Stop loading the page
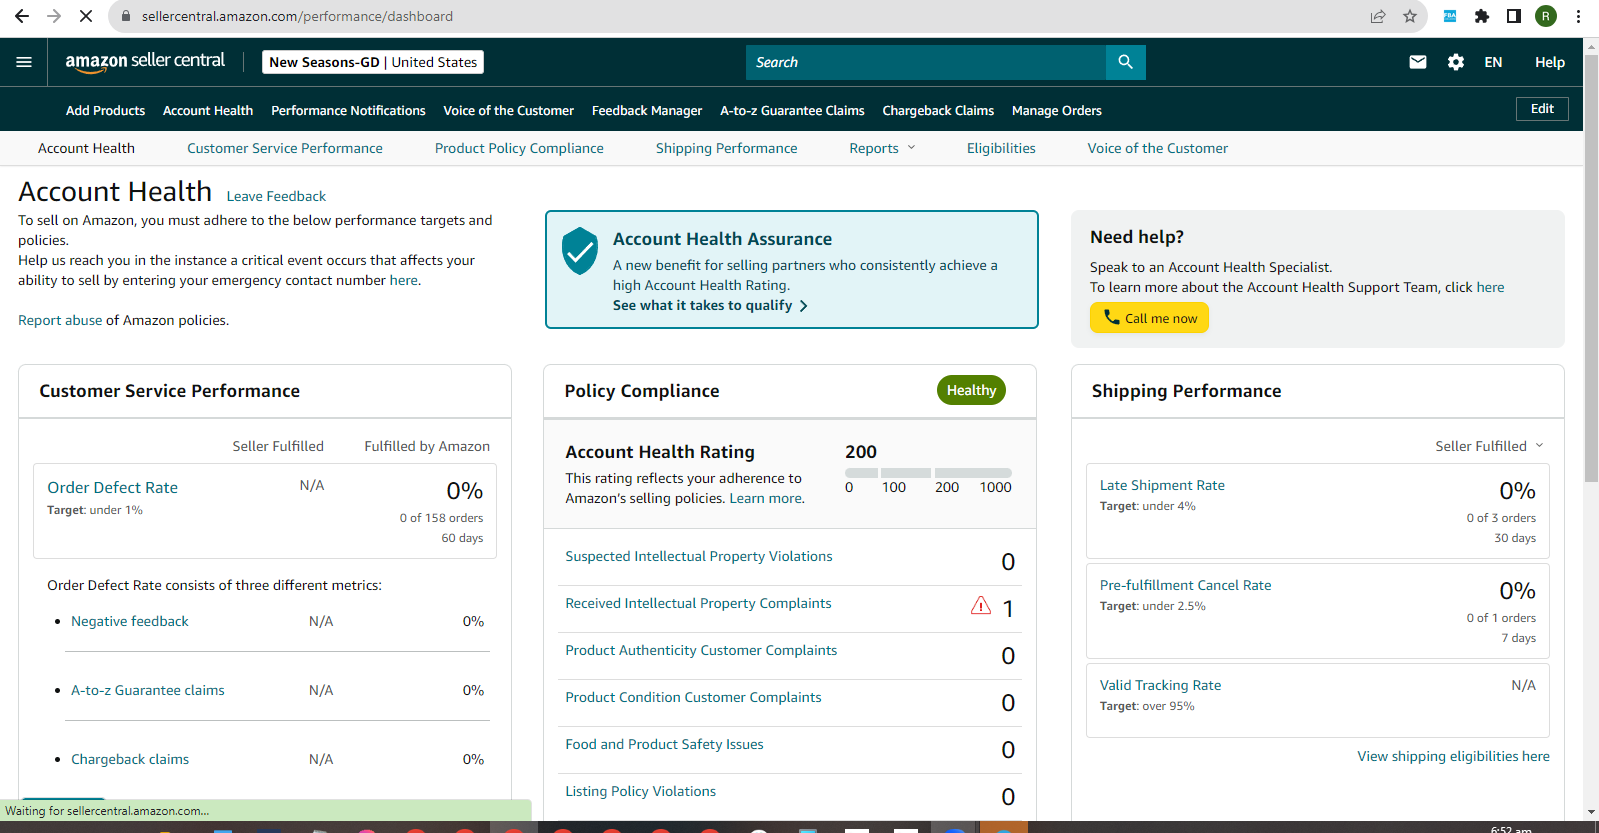Image resolution: width=1599 pixels, height=833 pixels. point(86,16)
